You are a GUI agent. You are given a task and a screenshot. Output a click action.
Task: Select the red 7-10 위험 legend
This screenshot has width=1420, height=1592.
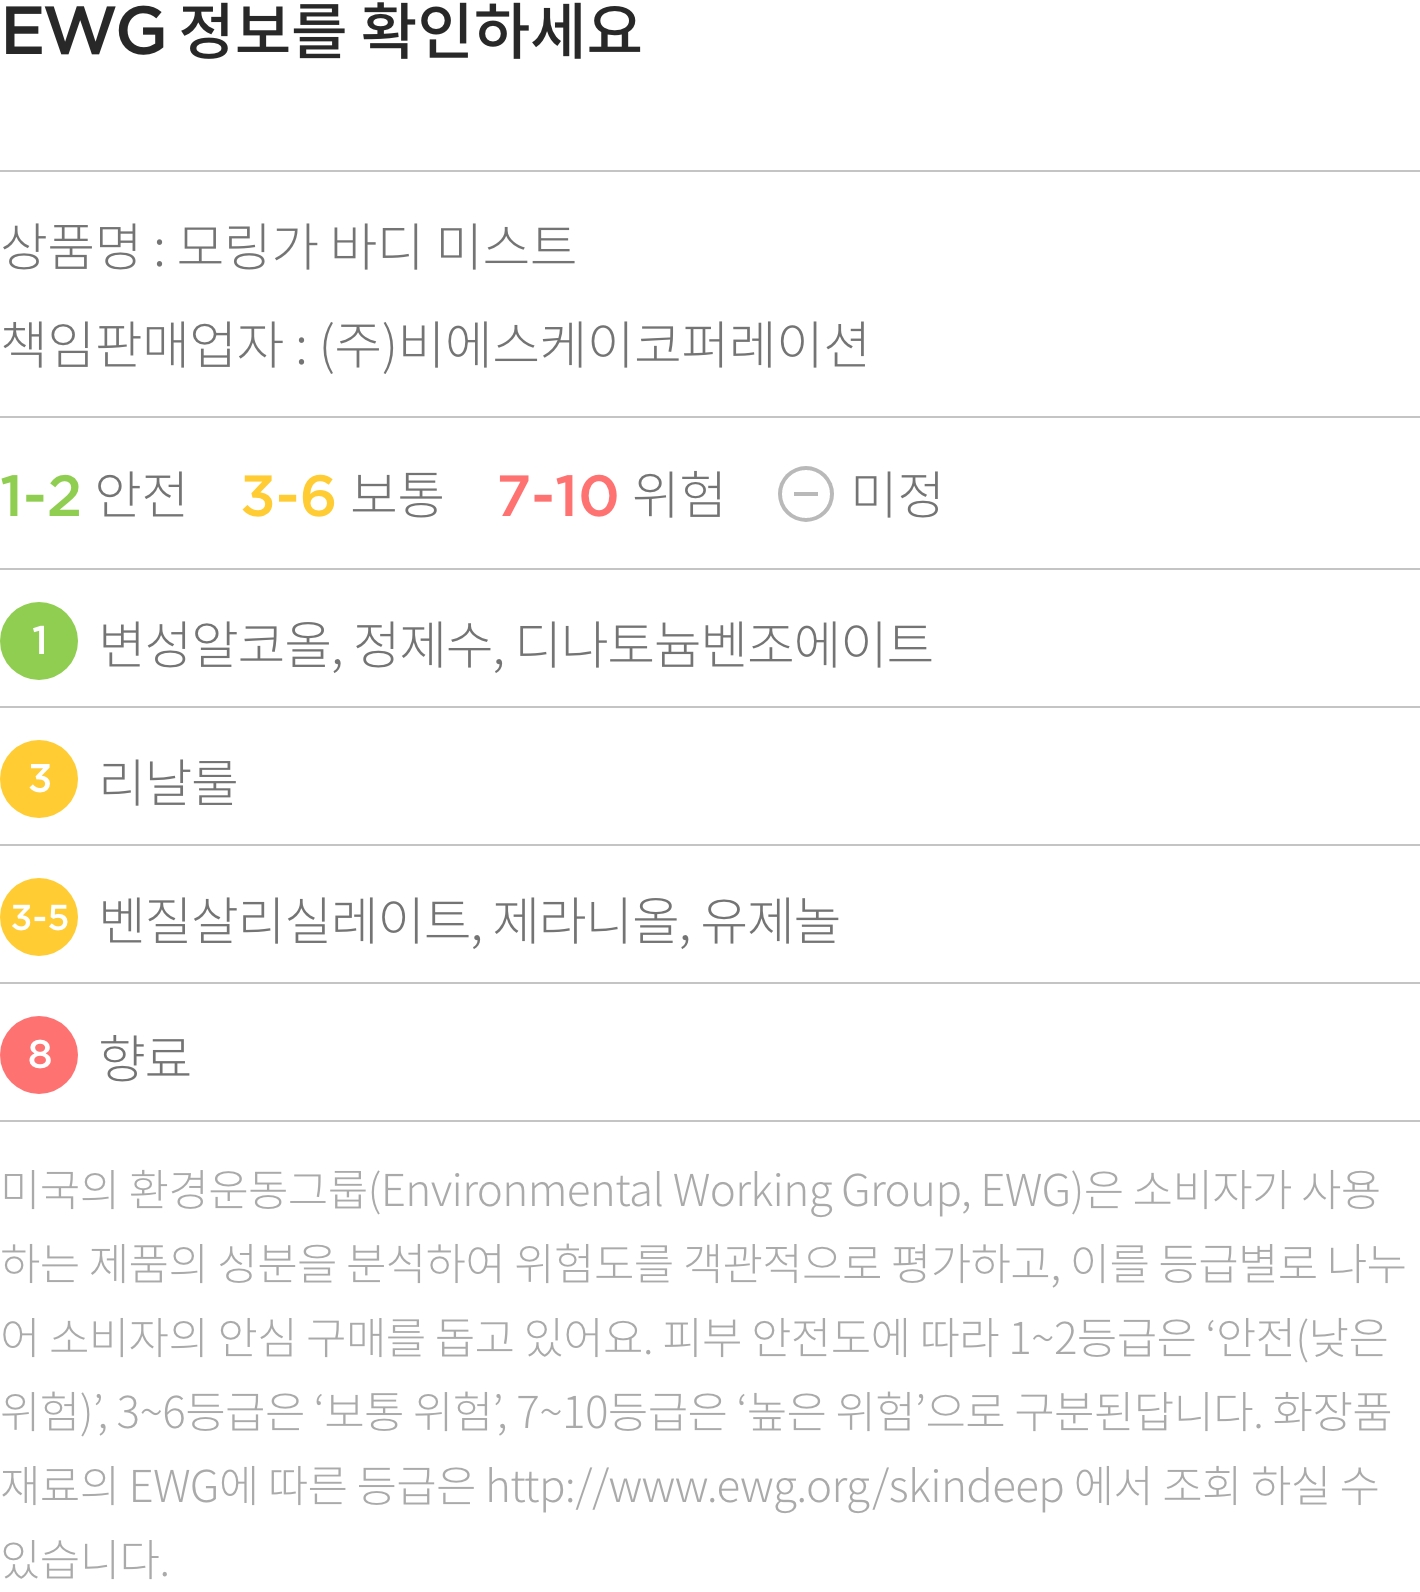(611, 495)
